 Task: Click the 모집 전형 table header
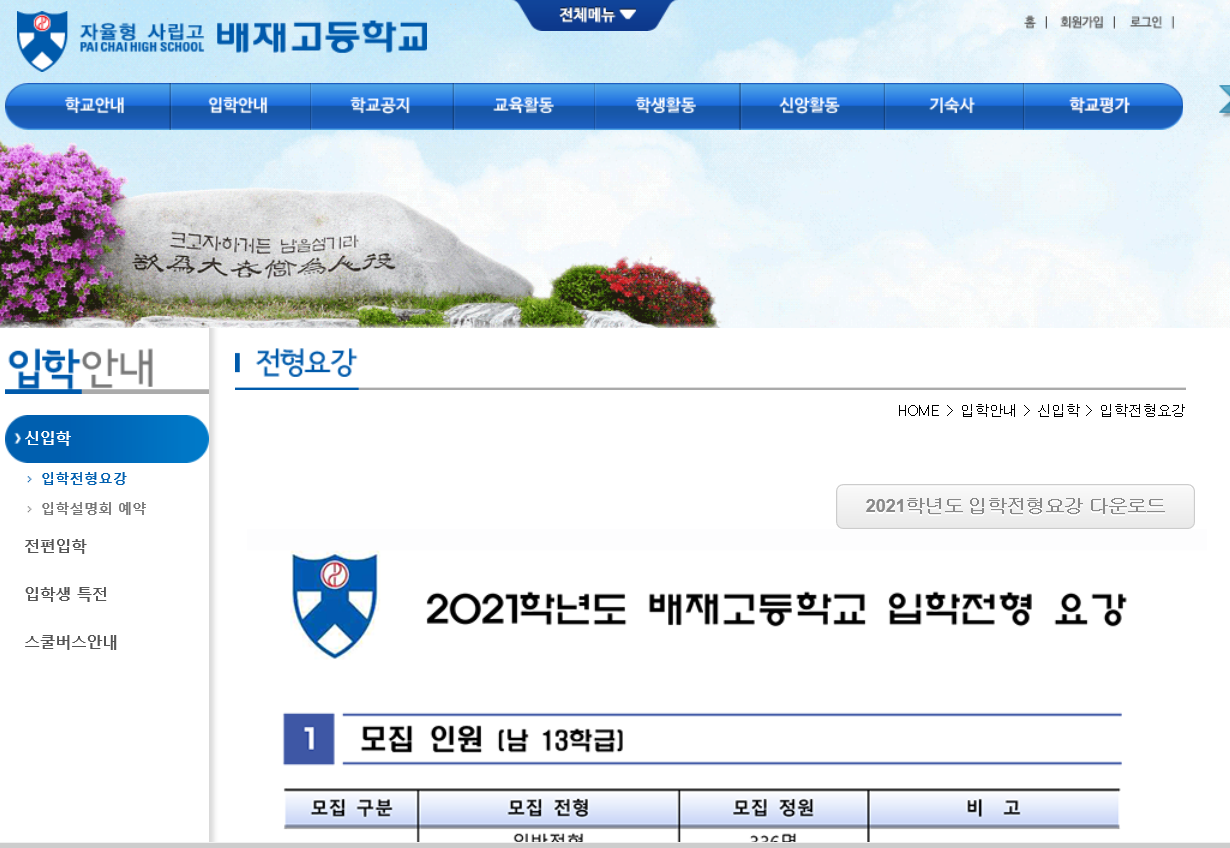click(x=549, y=808)
